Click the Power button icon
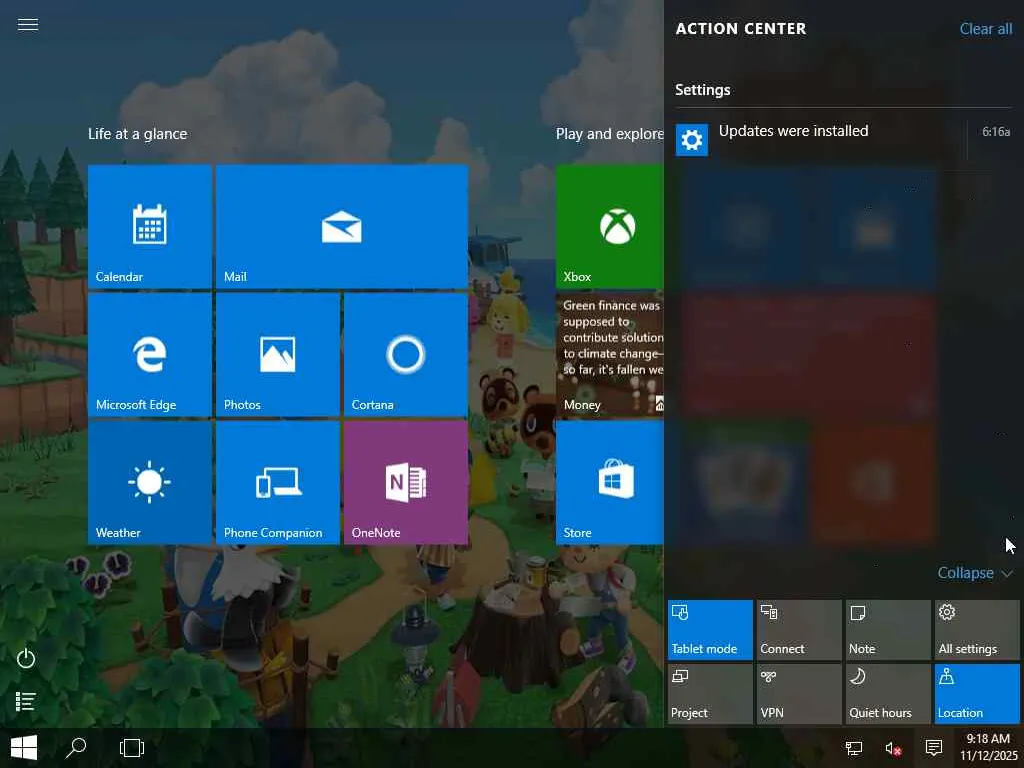Viewport: 1024px width, 768px height. coord(25,658)
